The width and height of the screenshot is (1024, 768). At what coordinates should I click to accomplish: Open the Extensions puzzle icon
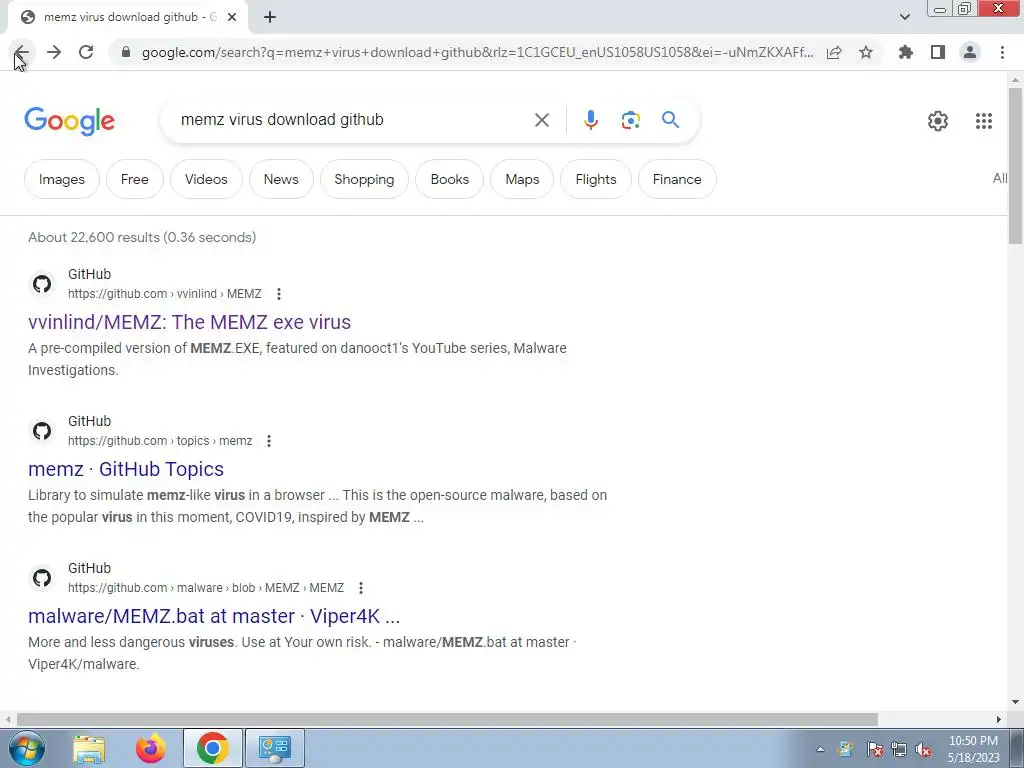tap(906, 52)
